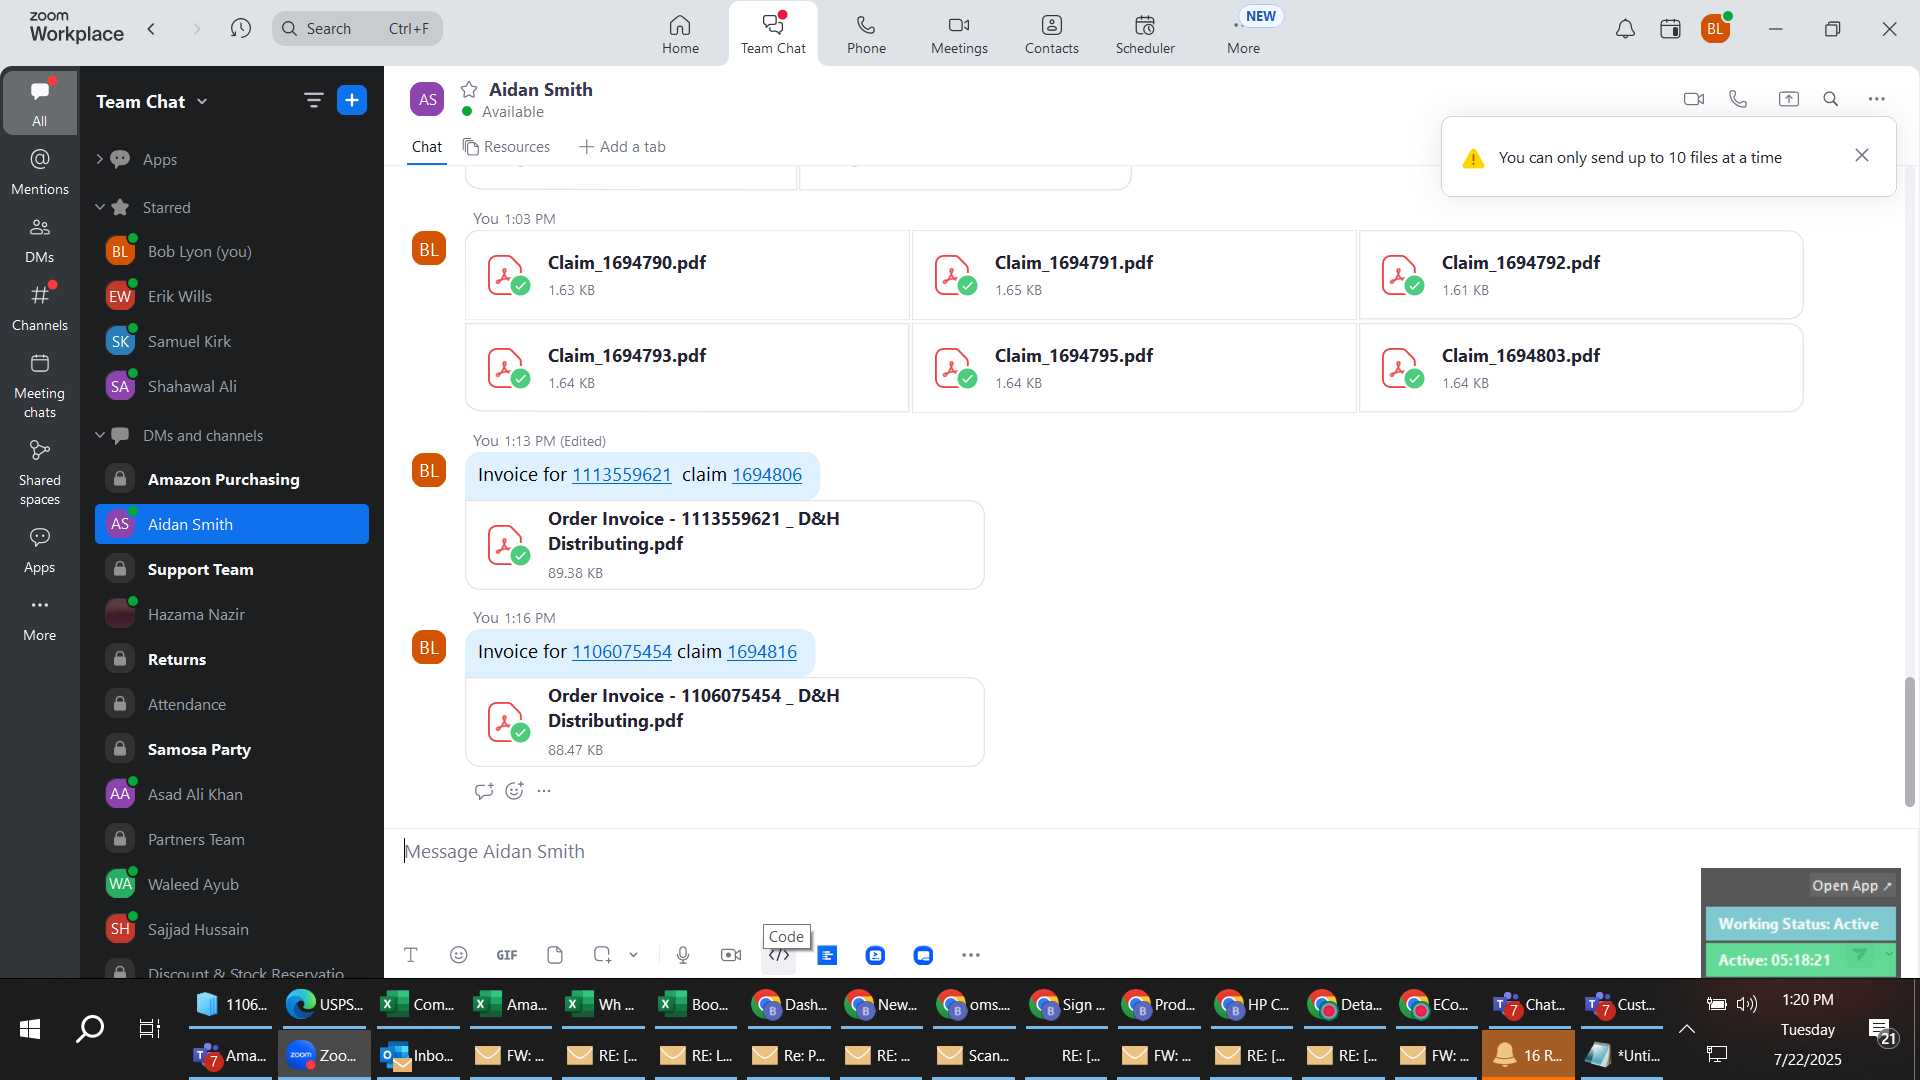This screenshot has width=1920, height=1080.
Task: Open the screenshot dropdown arrow
Action: pyautogui.click(x=633, y=955)
